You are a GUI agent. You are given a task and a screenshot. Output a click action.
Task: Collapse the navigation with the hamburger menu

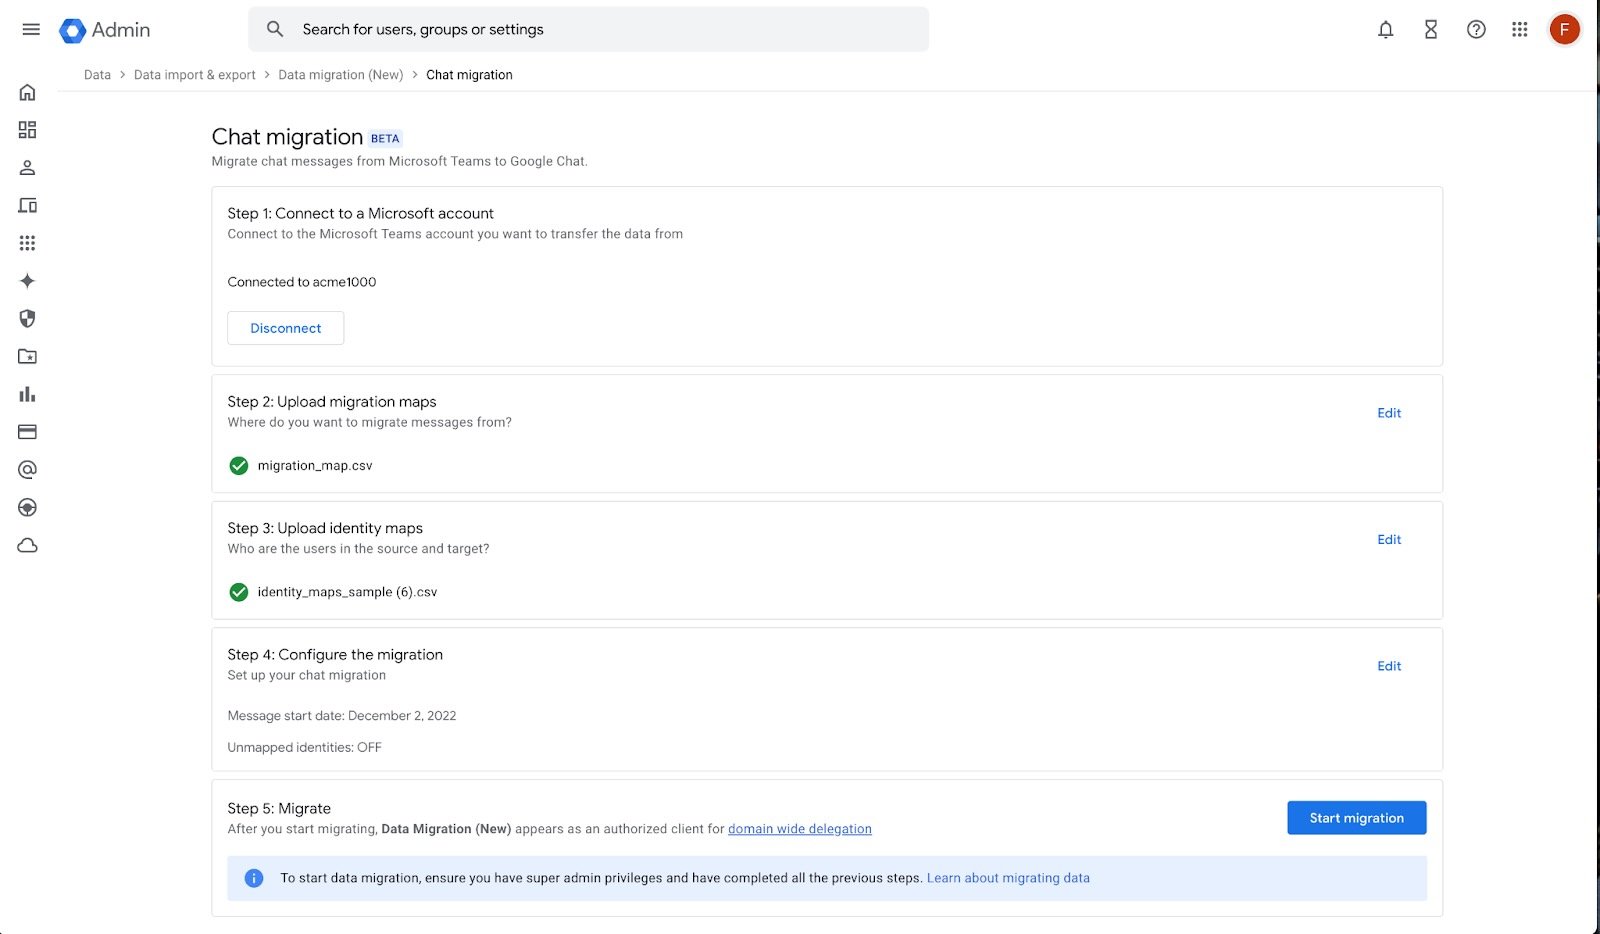point(31,29)
